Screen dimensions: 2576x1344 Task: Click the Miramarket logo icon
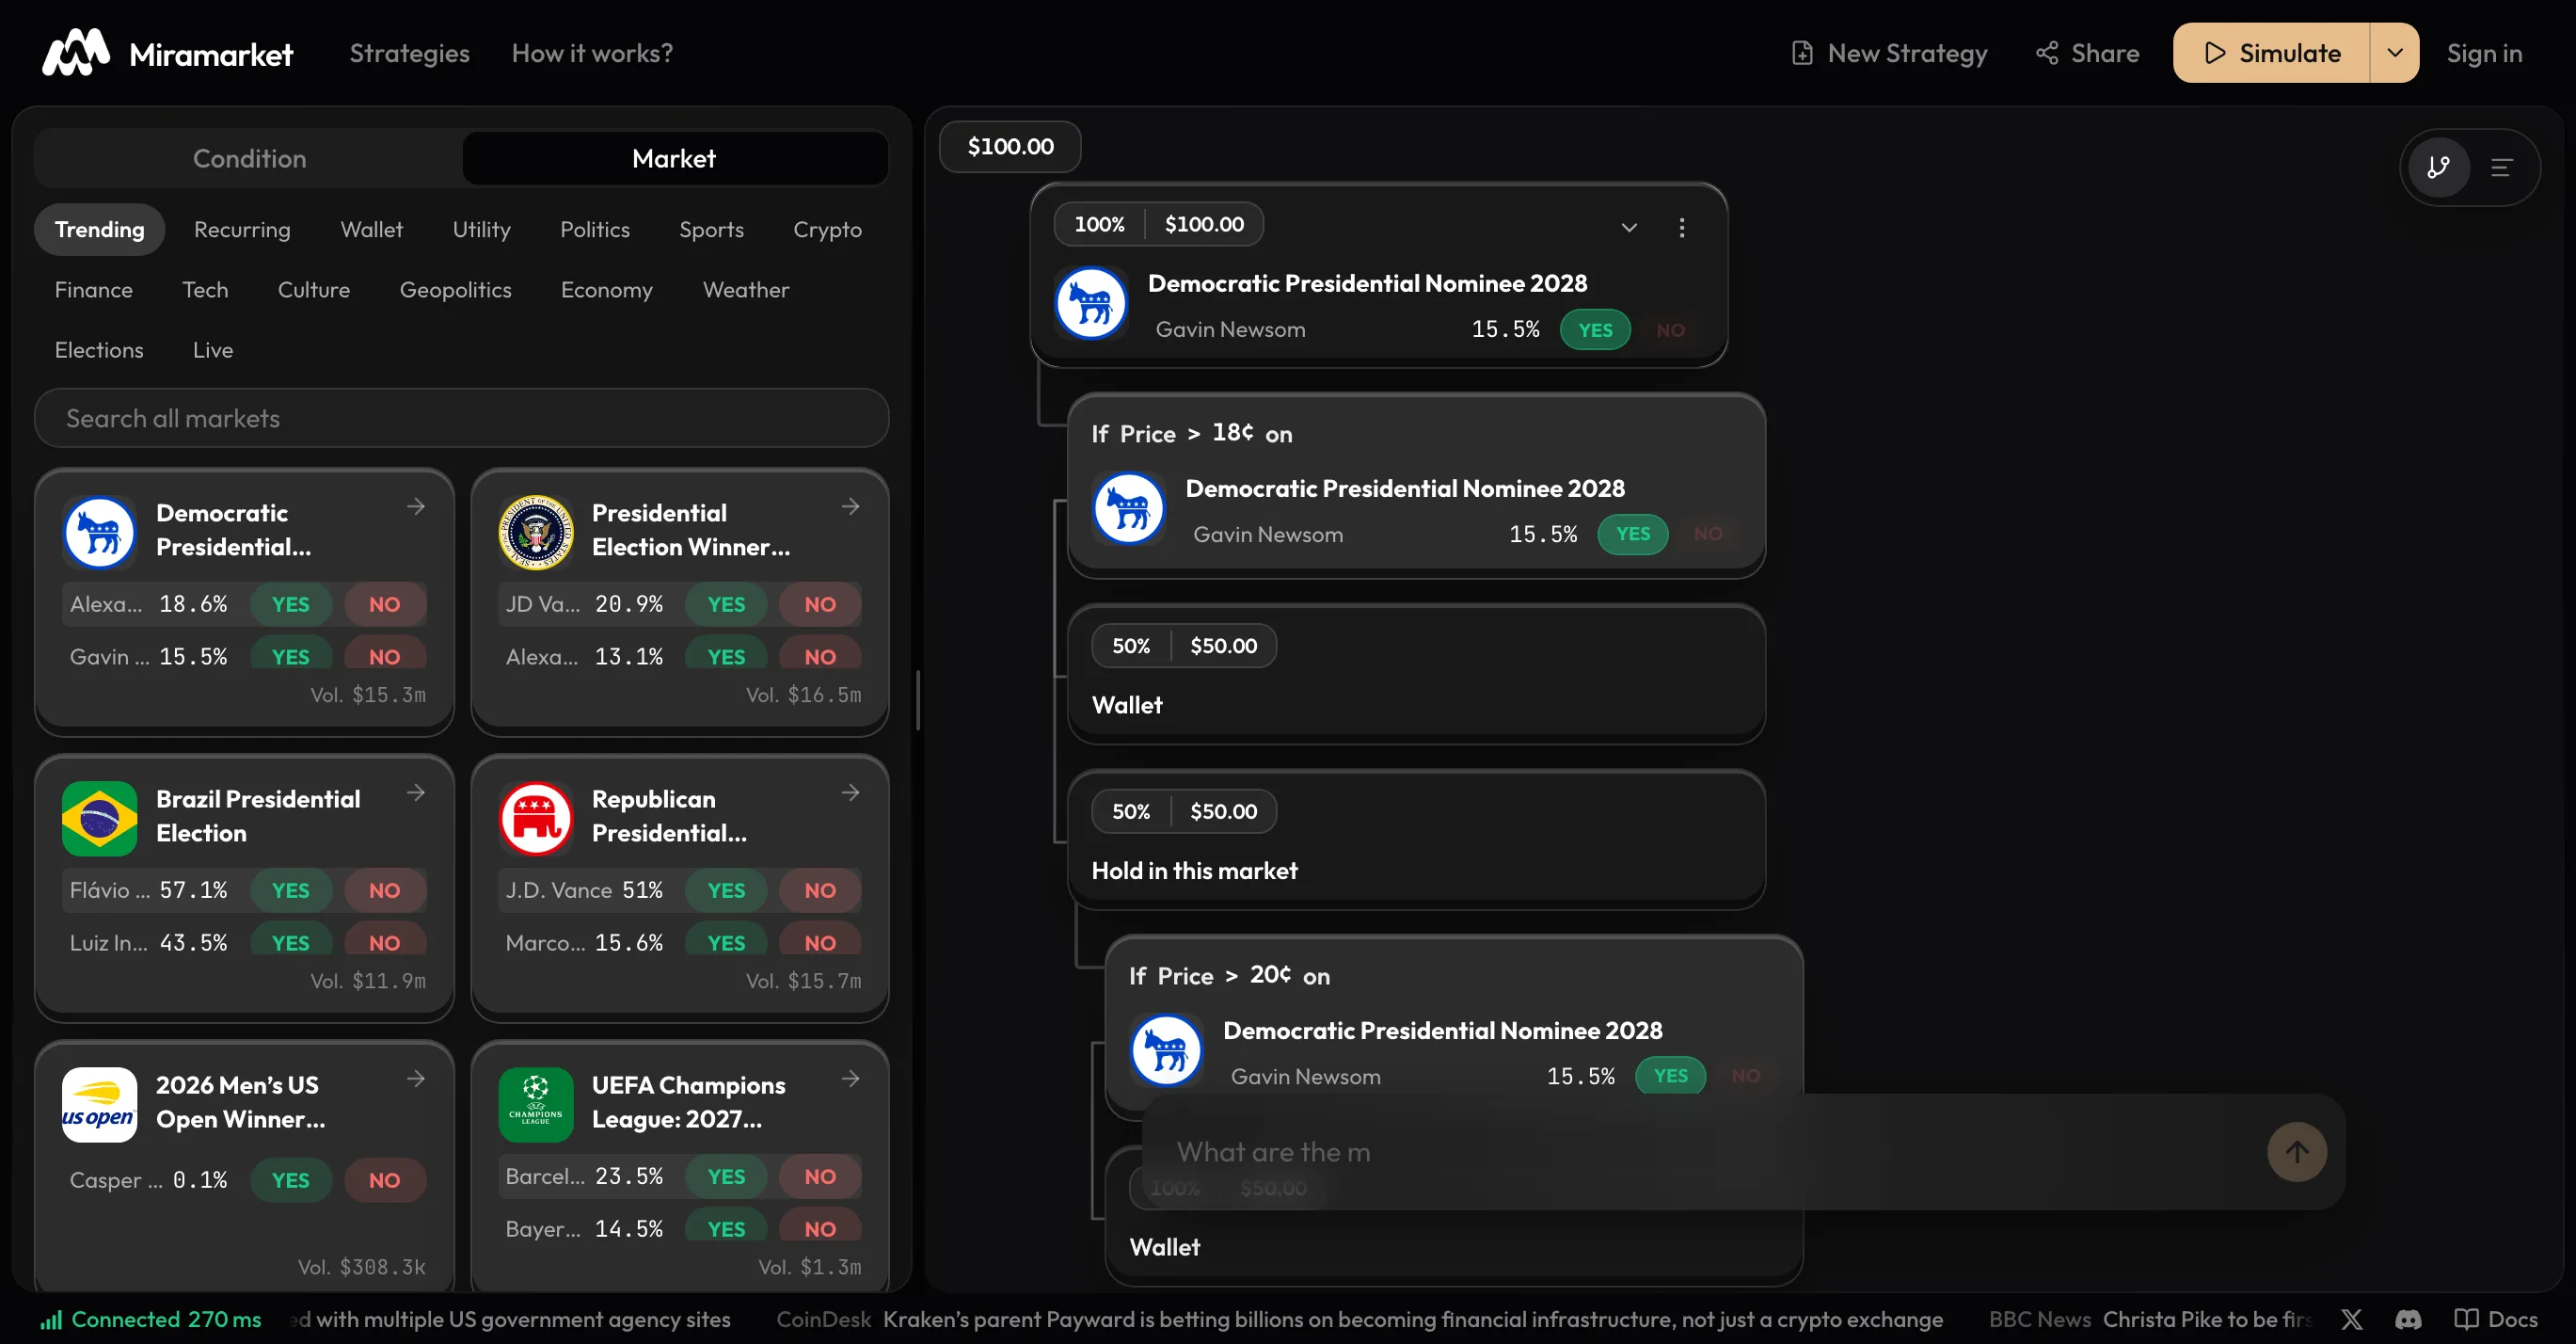tap(76, 53)
